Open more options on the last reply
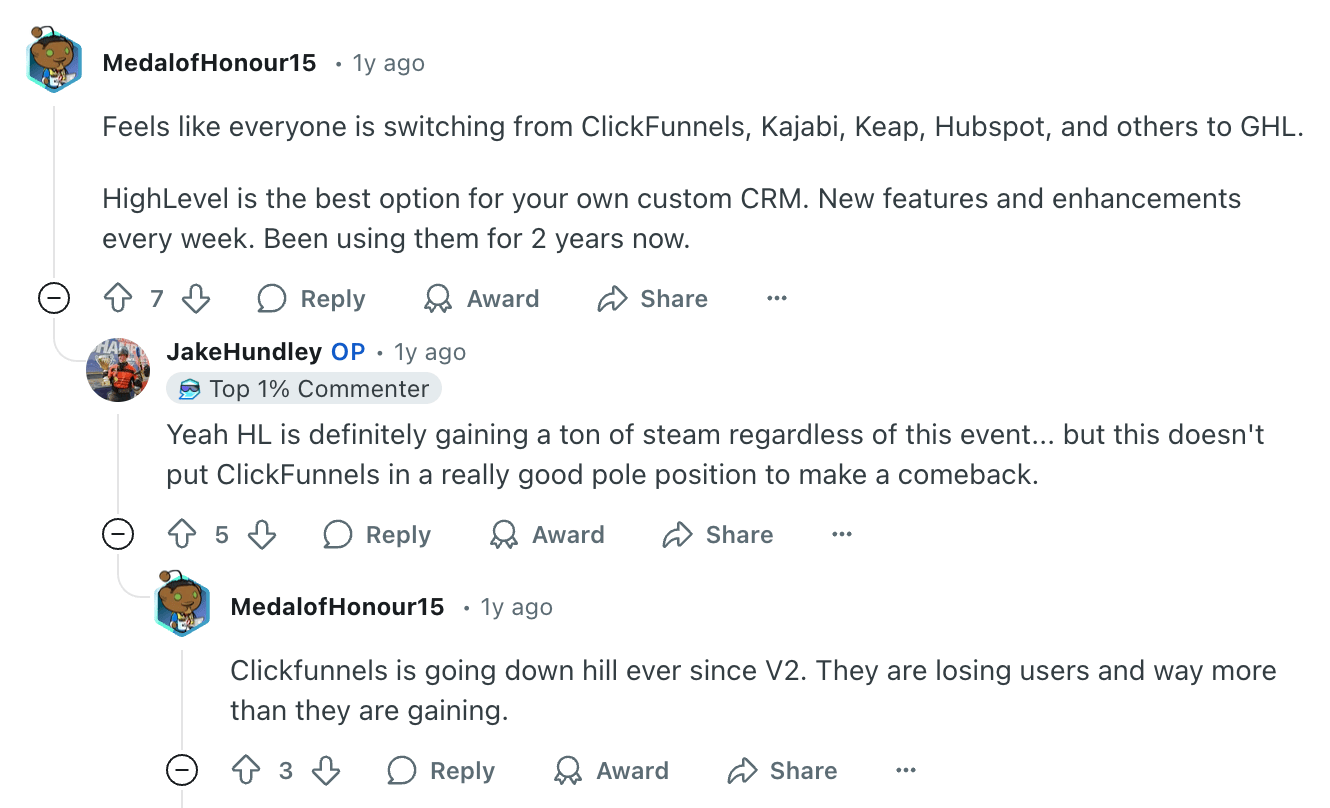The height and width of the screenshot is (808, 1330). click(906, 771)
